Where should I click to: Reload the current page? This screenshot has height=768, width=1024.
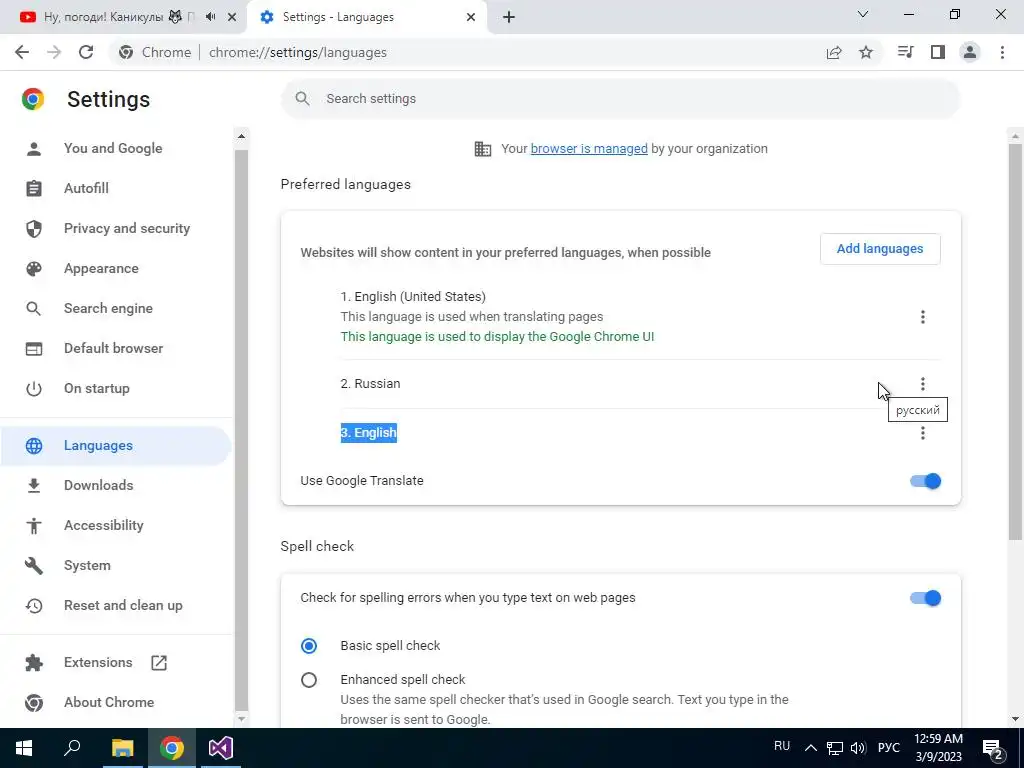pyautogui.click(x=86, y=52)
